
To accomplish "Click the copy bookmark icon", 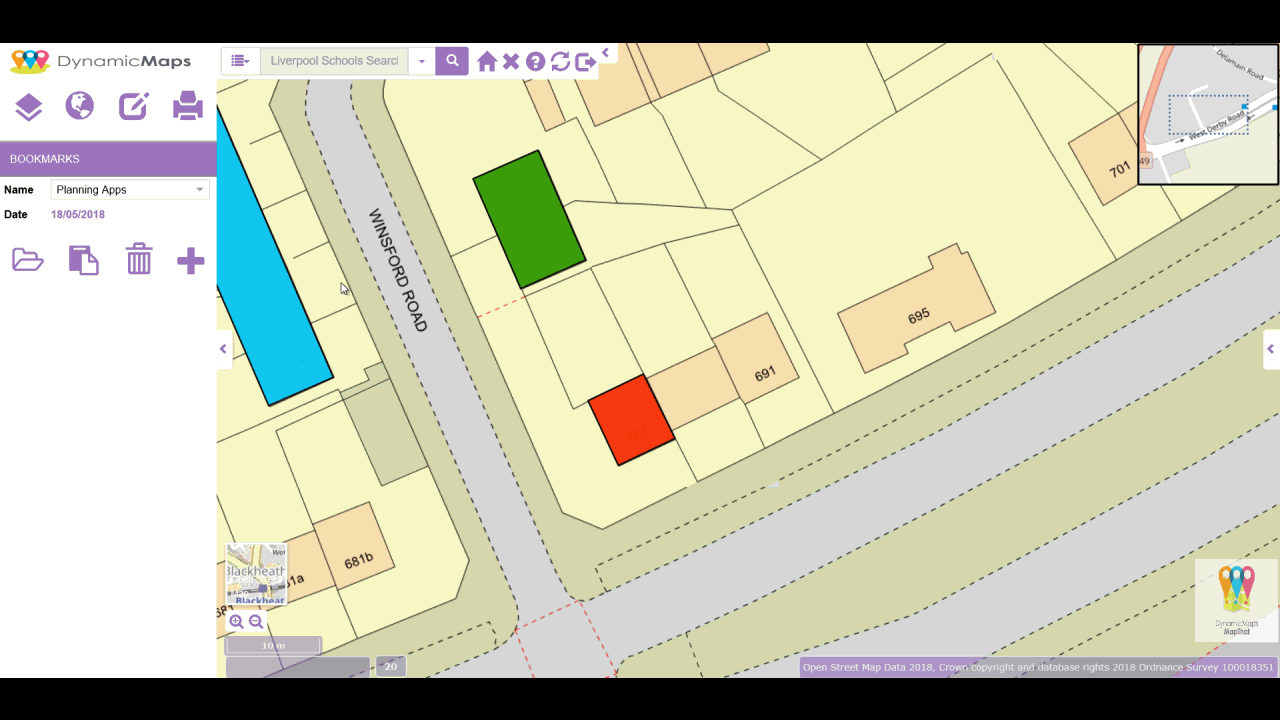I will 83,260.
